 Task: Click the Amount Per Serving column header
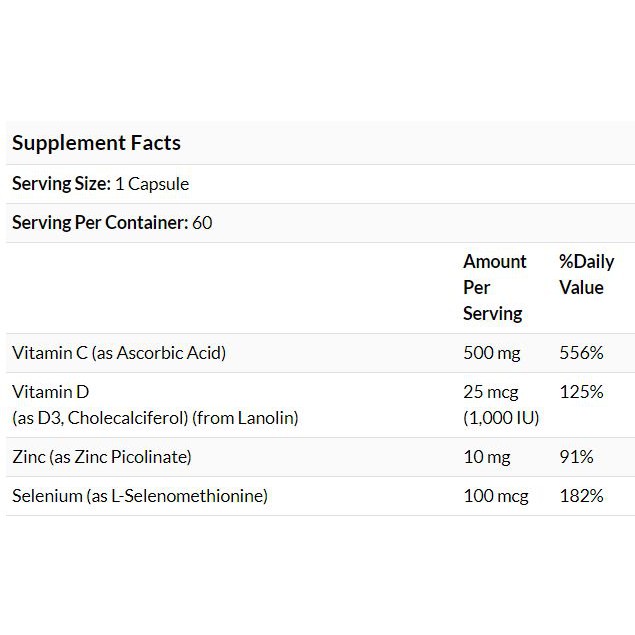(494, 288)
